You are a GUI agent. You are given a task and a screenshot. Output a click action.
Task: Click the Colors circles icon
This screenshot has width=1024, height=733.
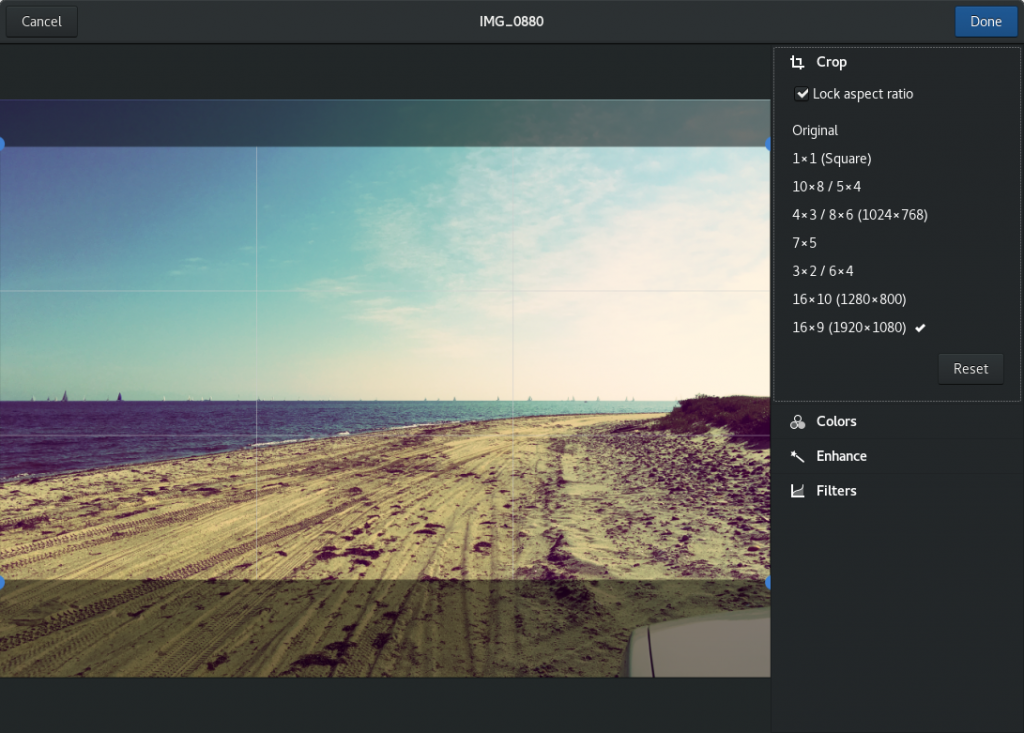797,422
